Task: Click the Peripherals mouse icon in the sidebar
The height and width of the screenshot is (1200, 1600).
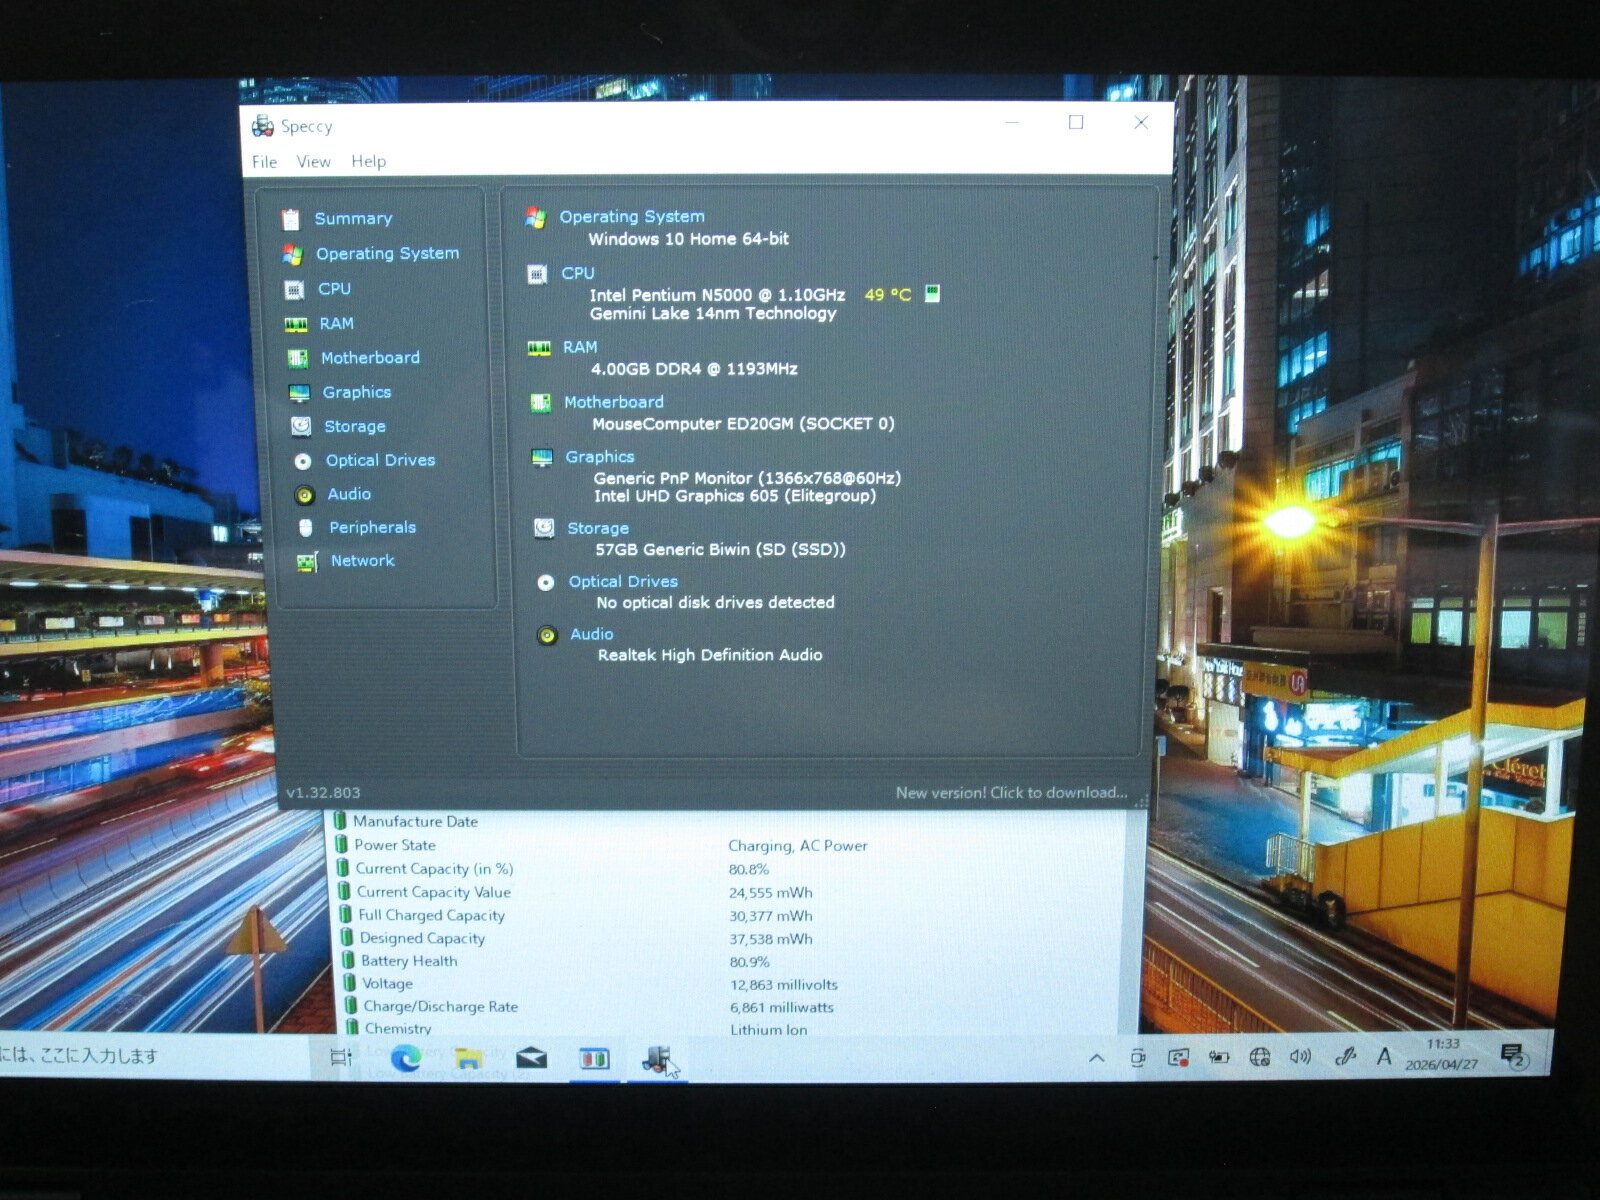Action: [306, 528]
